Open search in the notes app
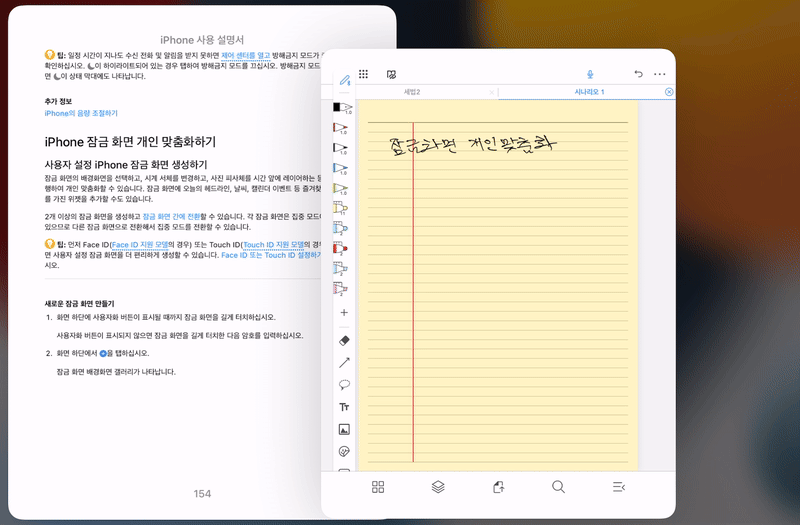 pos(559,487)
